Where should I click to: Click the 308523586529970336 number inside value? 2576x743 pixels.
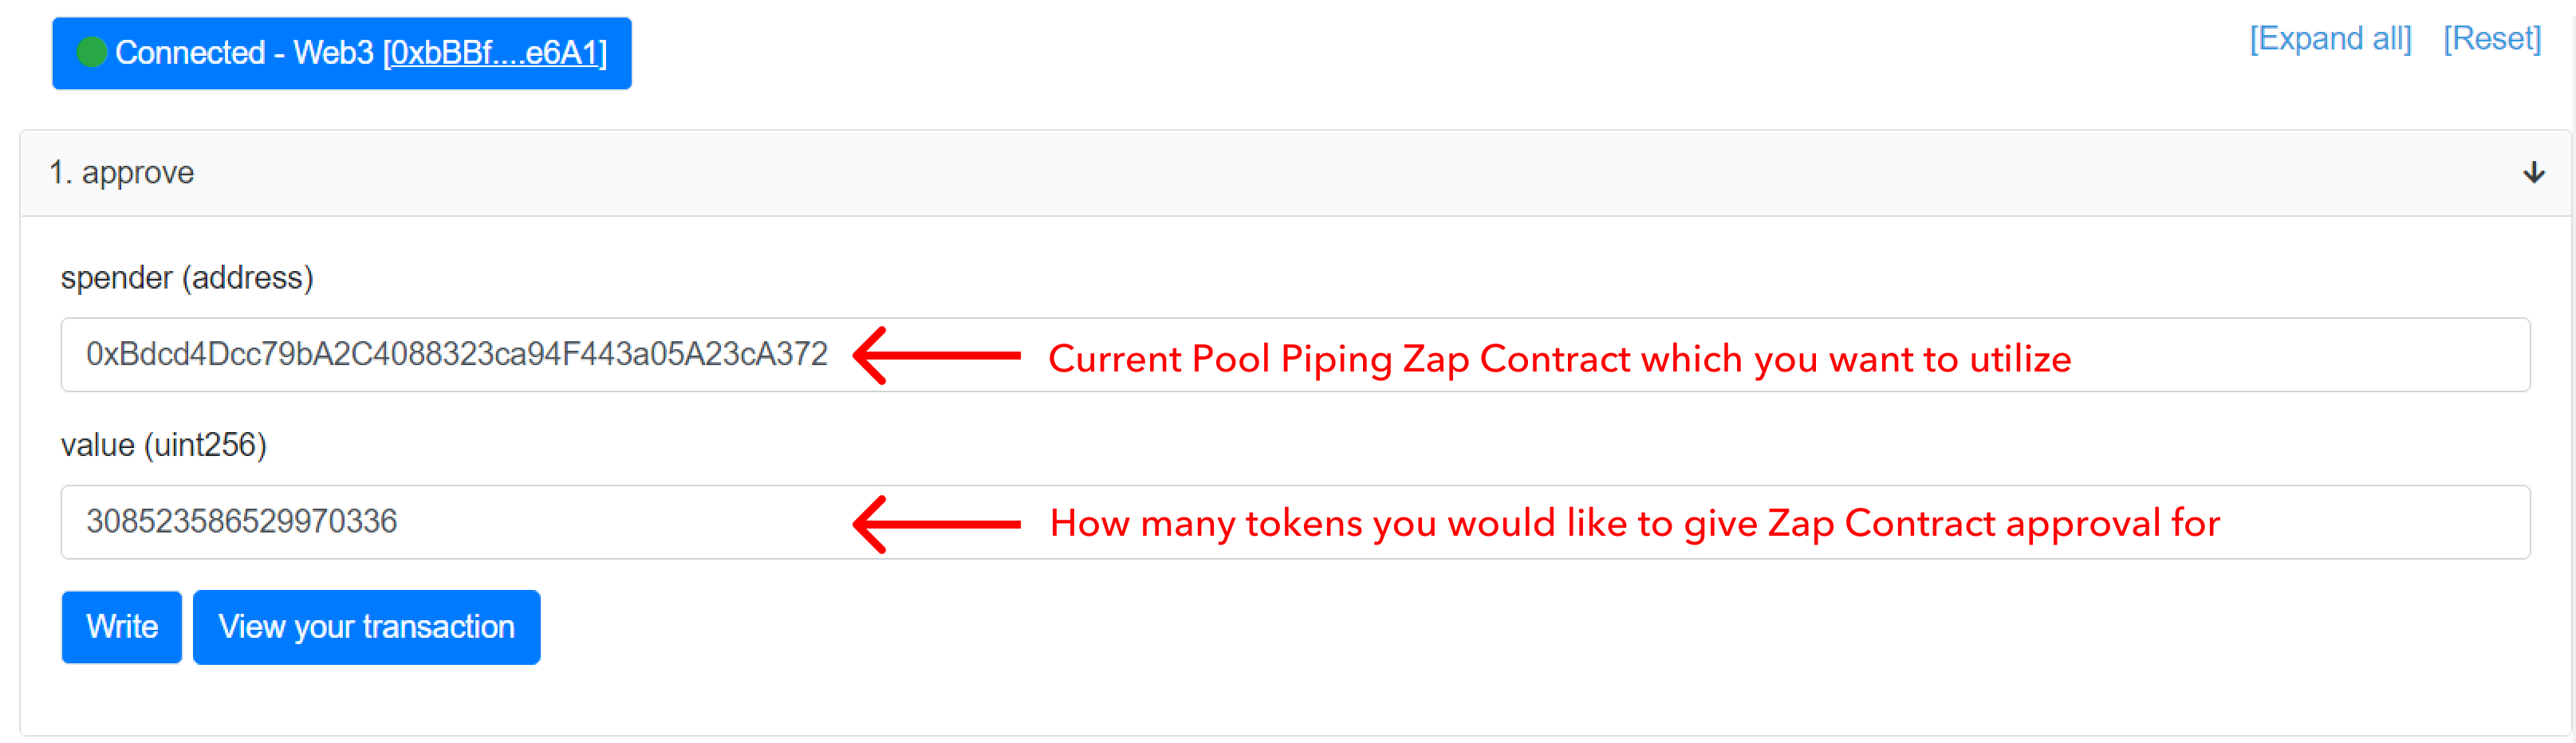242,521
